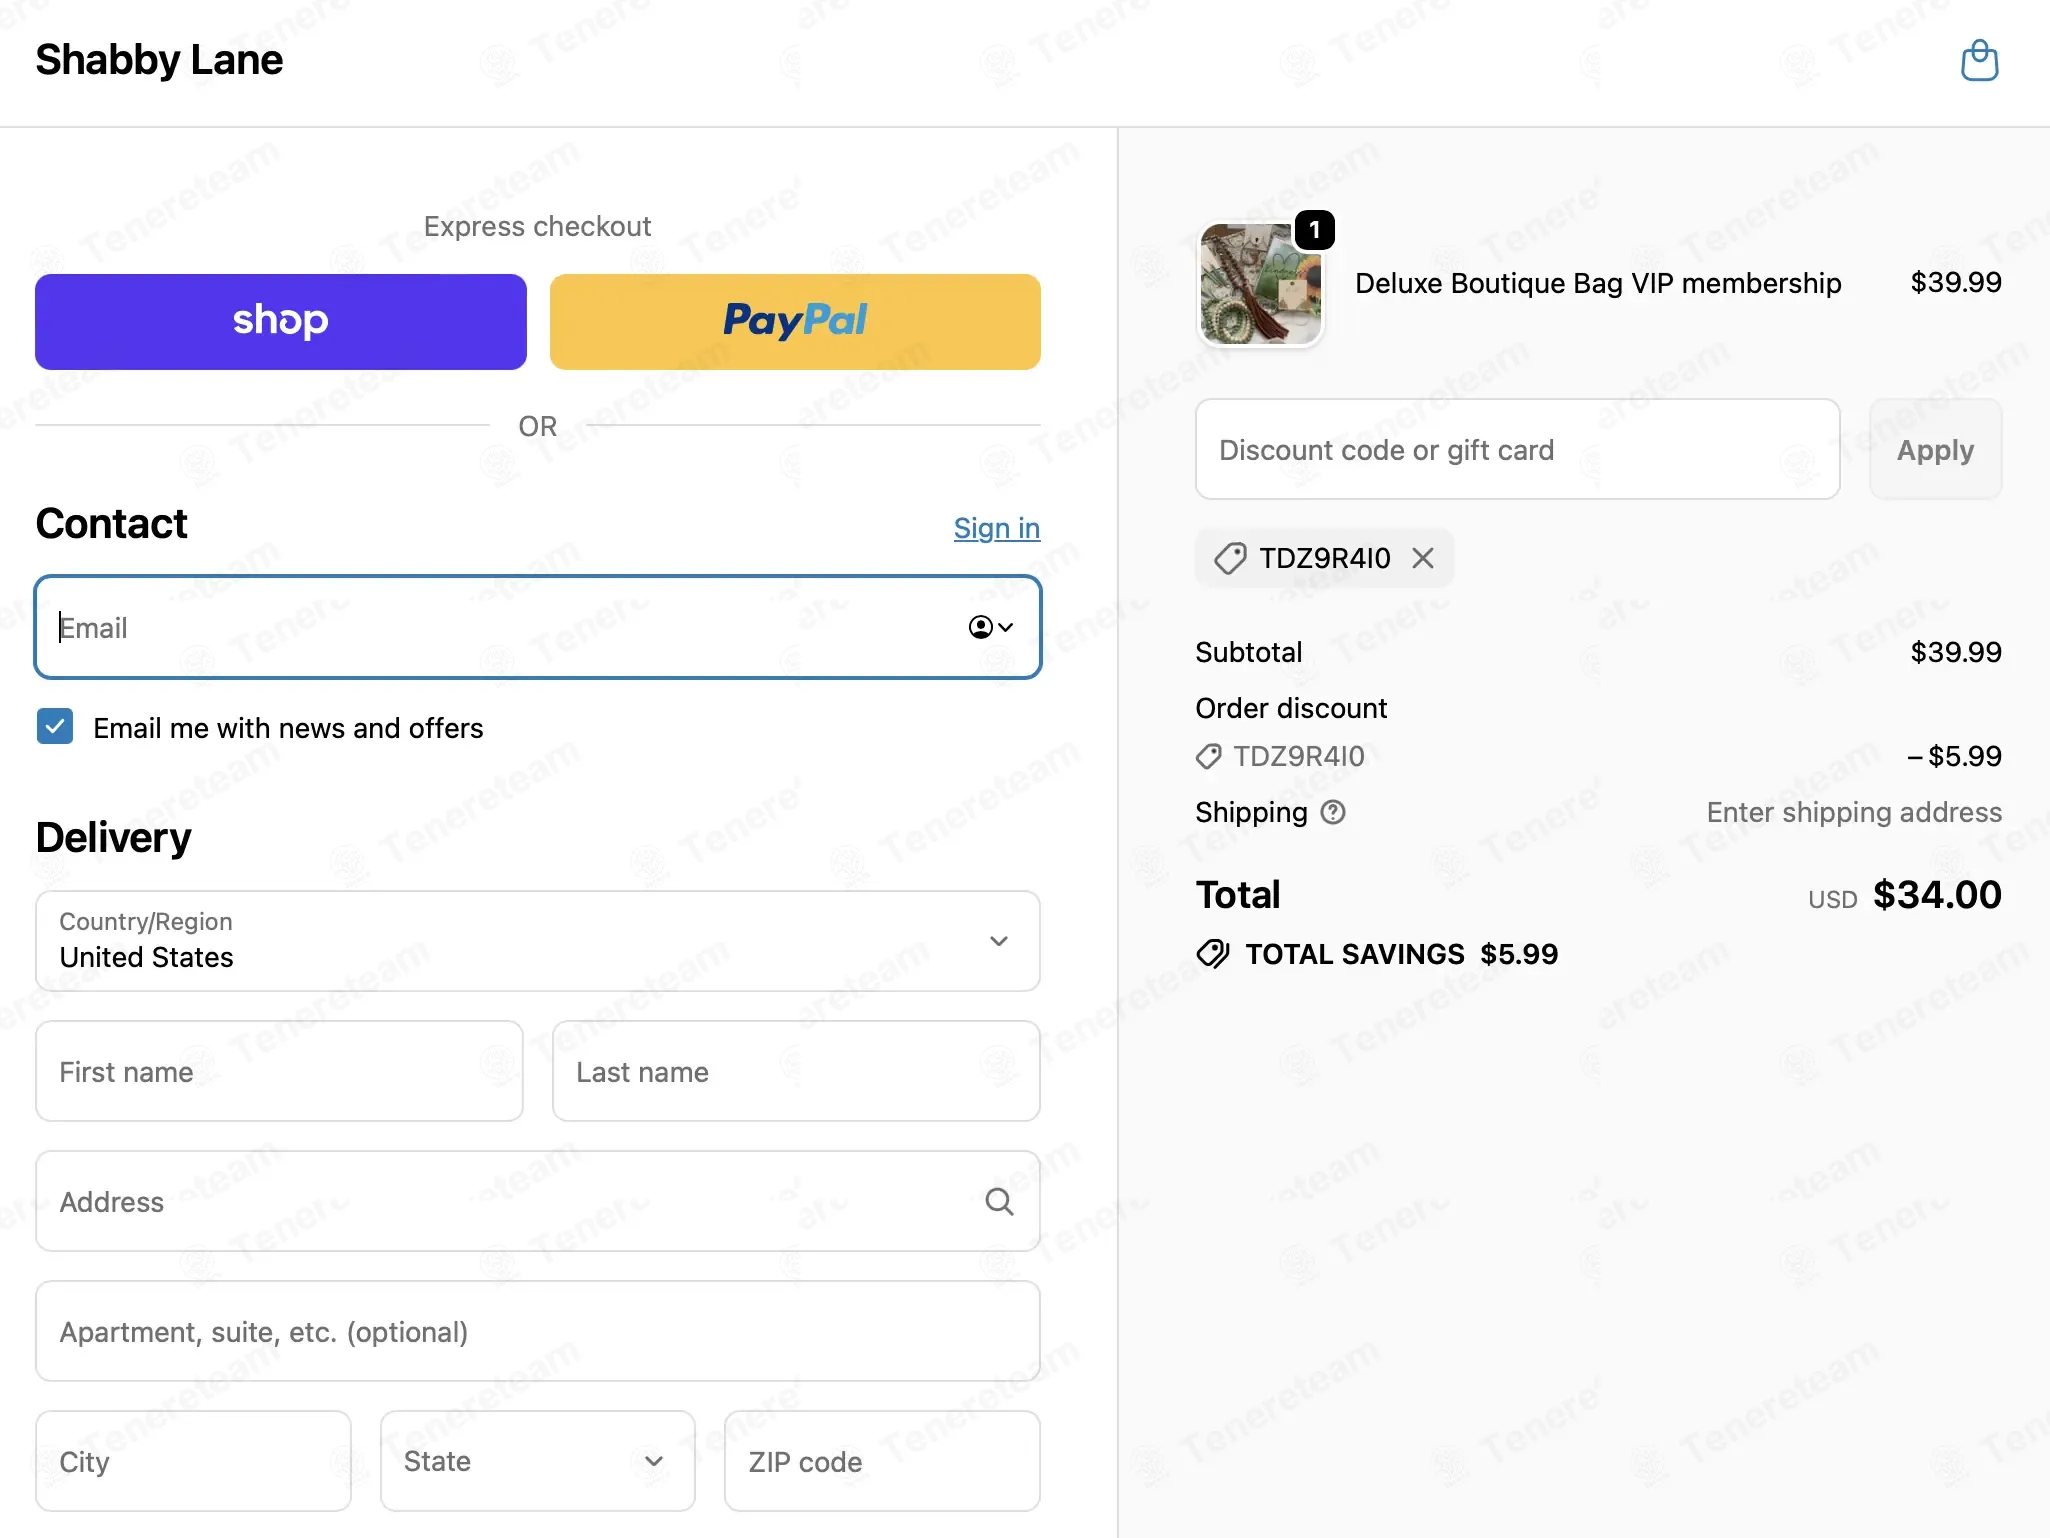Click the Address search magnifier icon

(999, 1201)
